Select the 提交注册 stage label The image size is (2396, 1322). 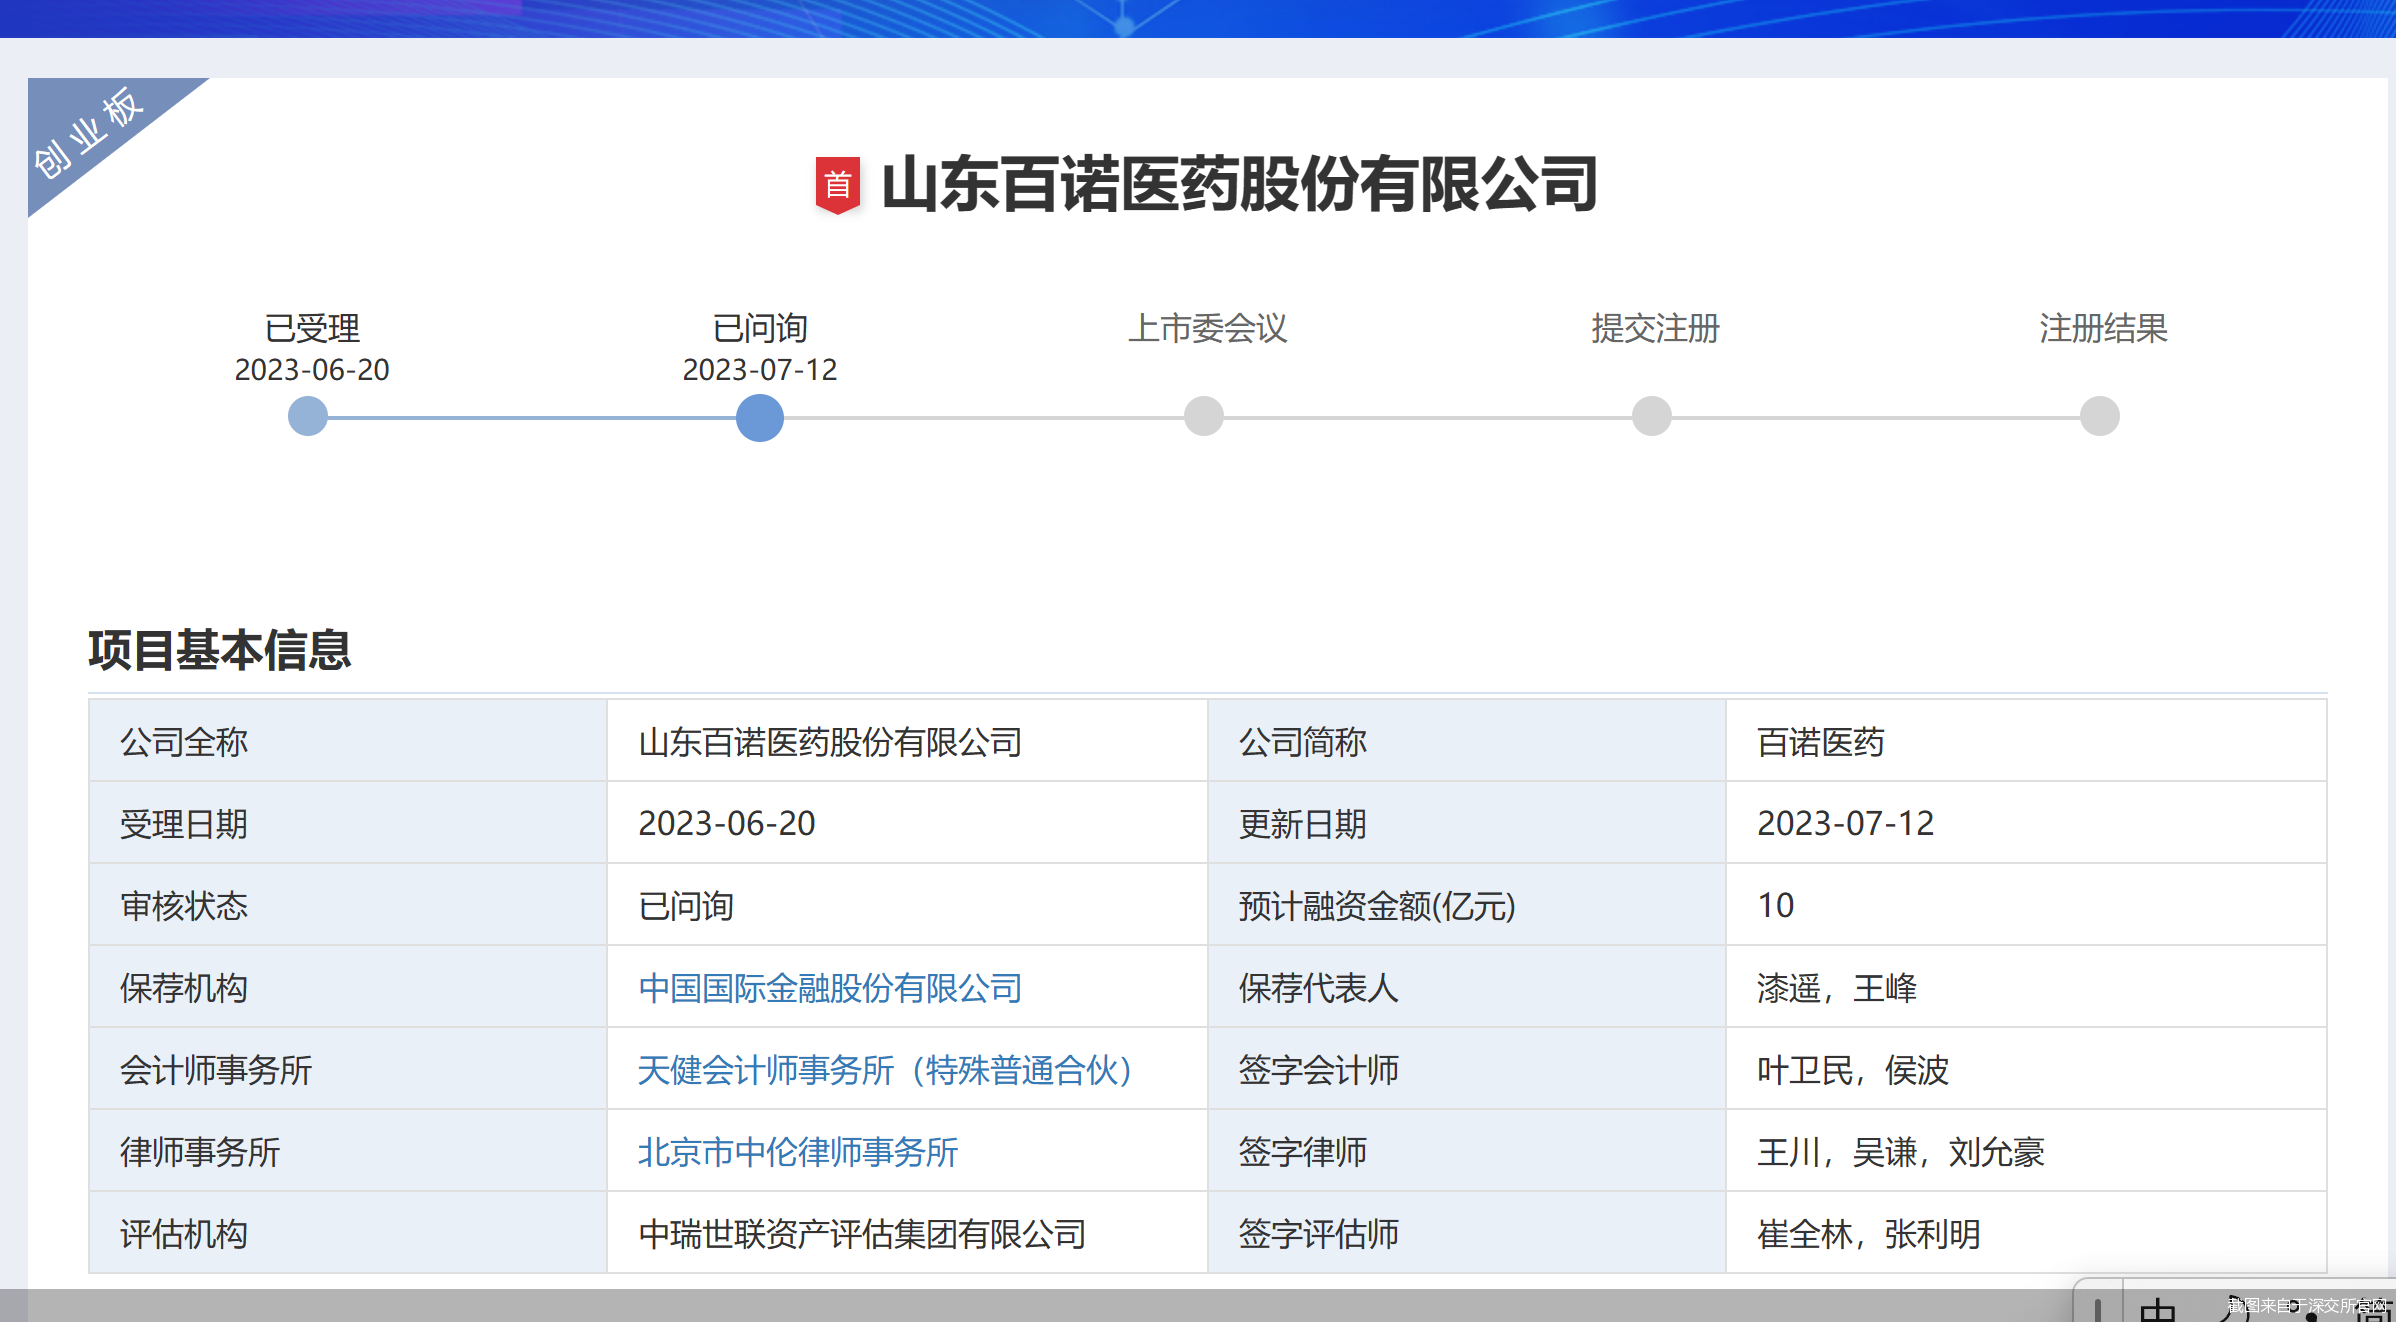(x=1655, y=328)
